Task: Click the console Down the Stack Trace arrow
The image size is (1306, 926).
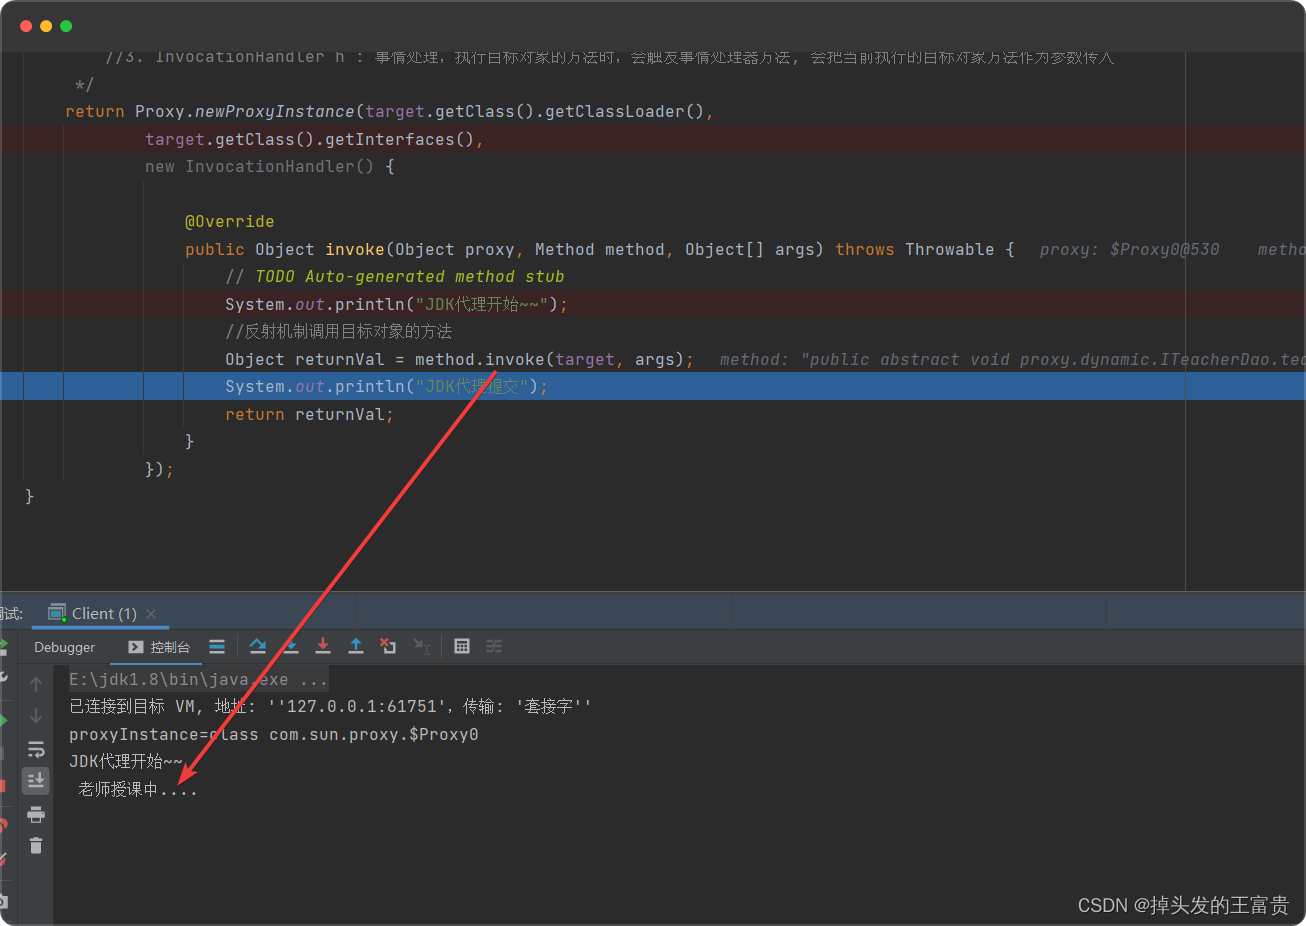Action: 36,716
